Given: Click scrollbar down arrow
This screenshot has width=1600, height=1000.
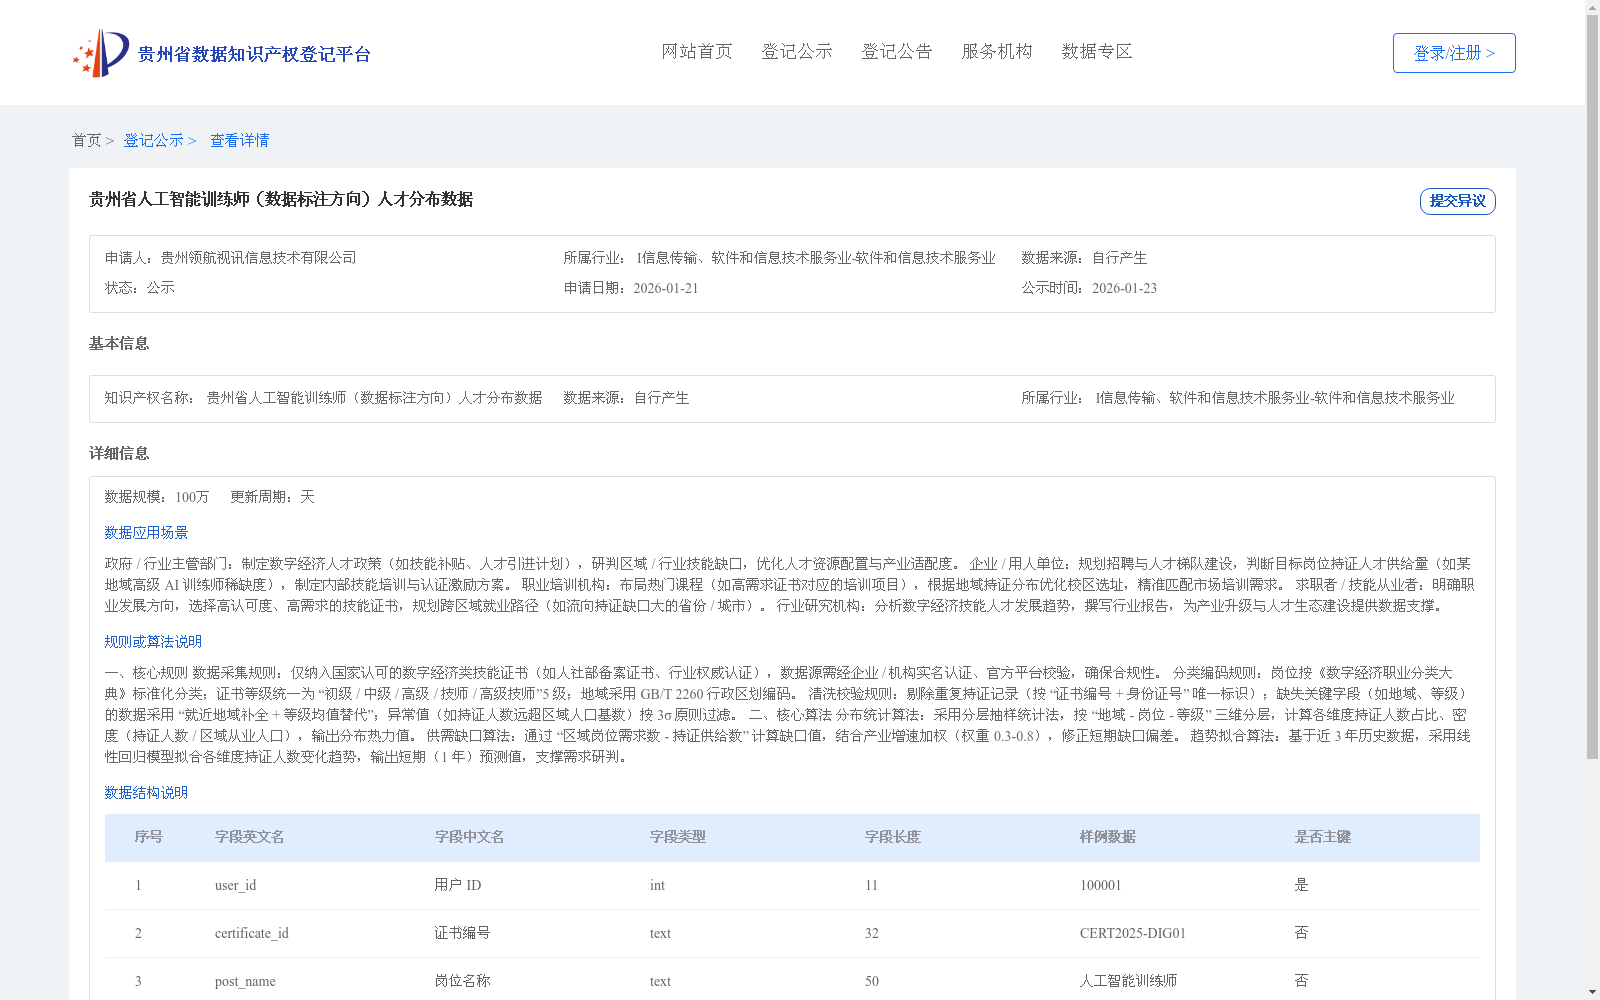Looking at the screenshot, I should coord(1593,992).
